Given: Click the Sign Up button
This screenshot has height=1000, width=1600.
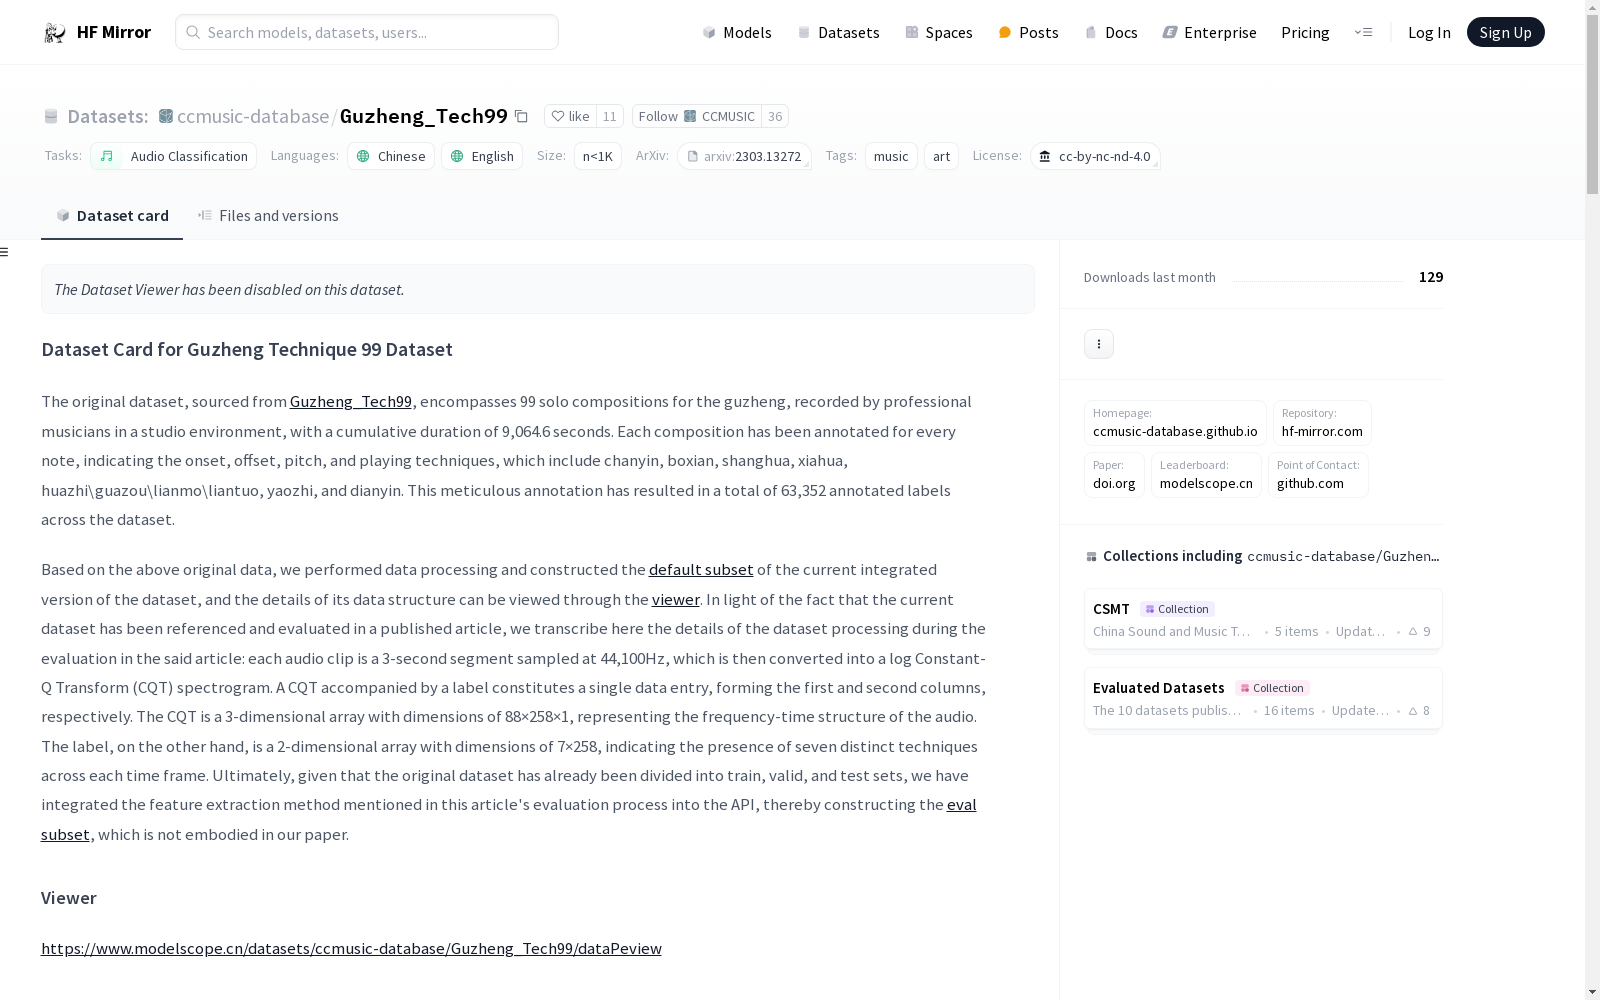Looking at the screenshot, I should [x=1505, y=32].
